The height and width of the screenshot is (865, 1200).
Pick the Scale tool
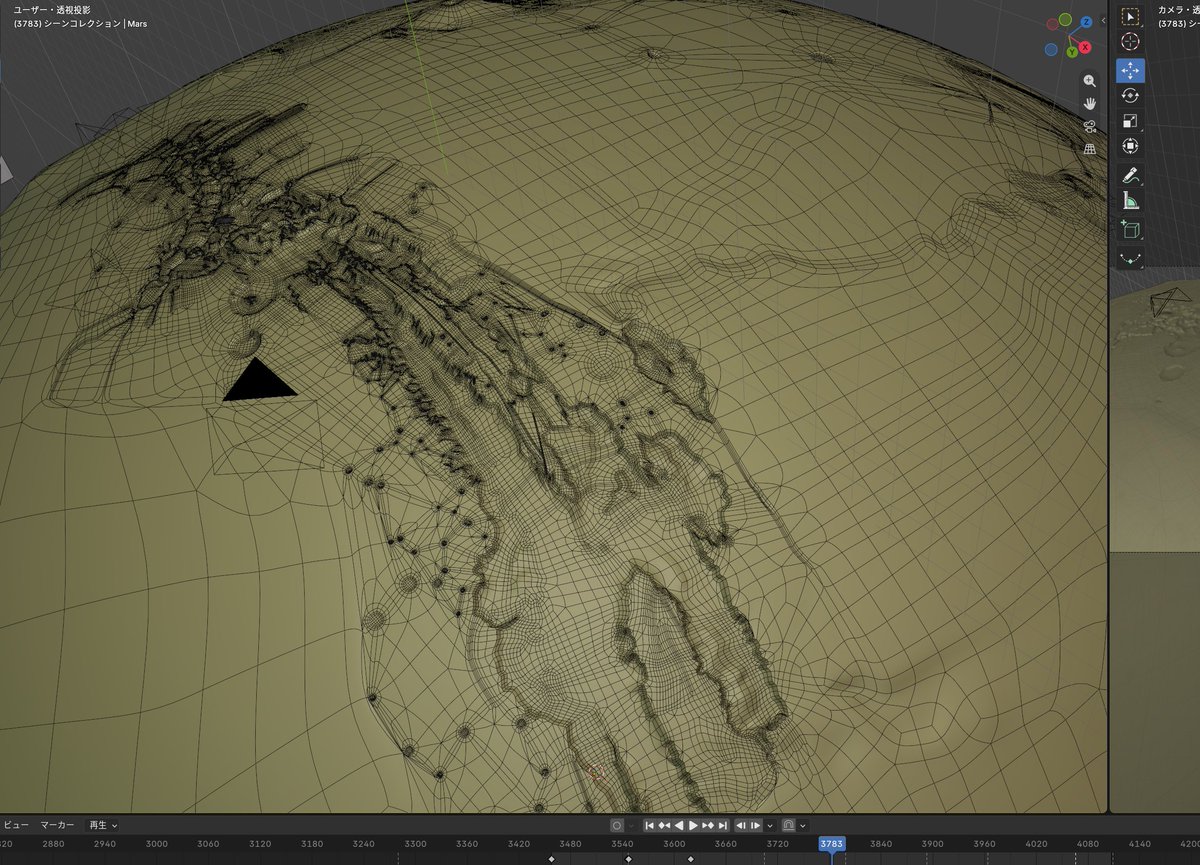point(1131,121)
